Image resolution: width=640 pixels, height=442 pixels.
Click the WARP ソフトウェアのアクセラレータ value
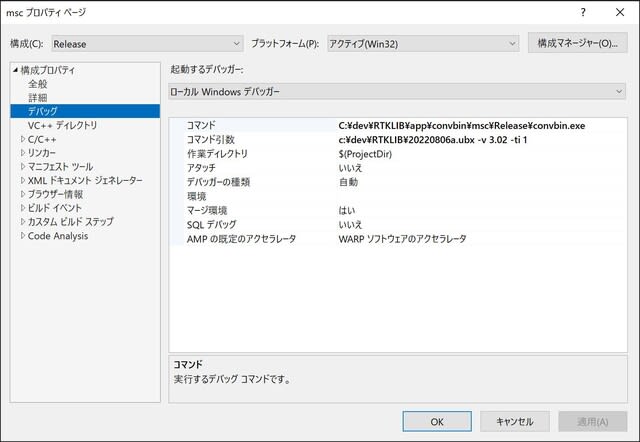point(402,239)
